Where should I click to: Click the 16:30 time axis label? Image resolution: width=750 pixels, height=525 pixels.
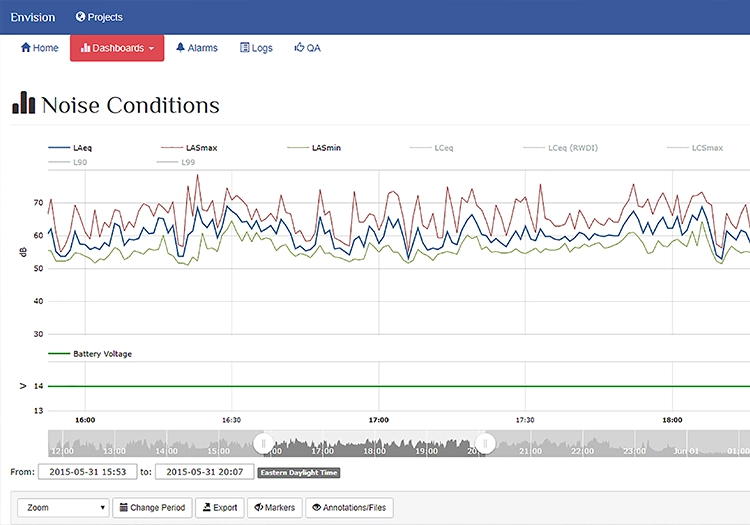(x=232, y=420)
